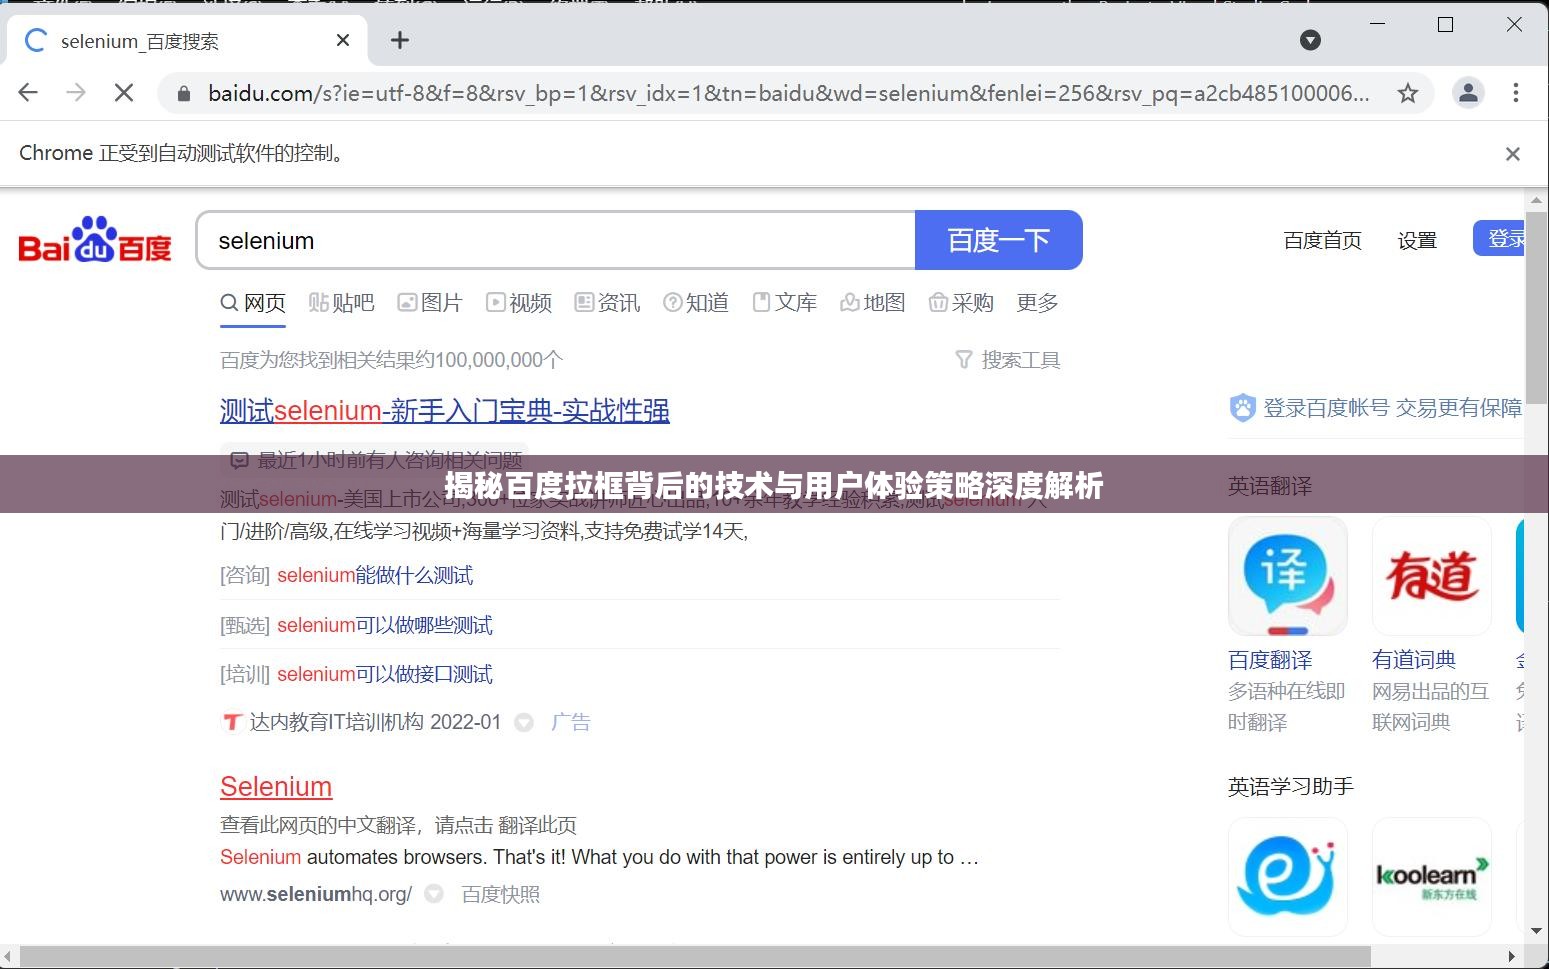1549x969 pixels.
Task: Close the selenium_百度搜索 tab
Action: pos(343,40)
